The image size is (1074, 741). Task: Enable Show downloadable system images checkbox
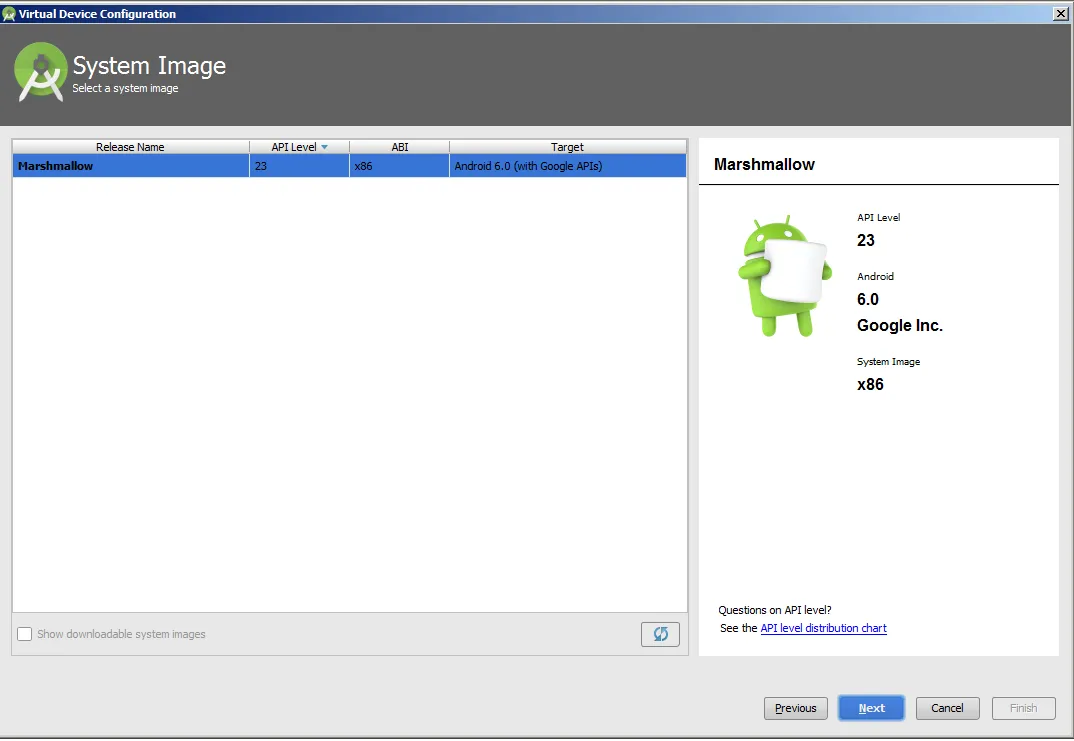coord(25,634)
